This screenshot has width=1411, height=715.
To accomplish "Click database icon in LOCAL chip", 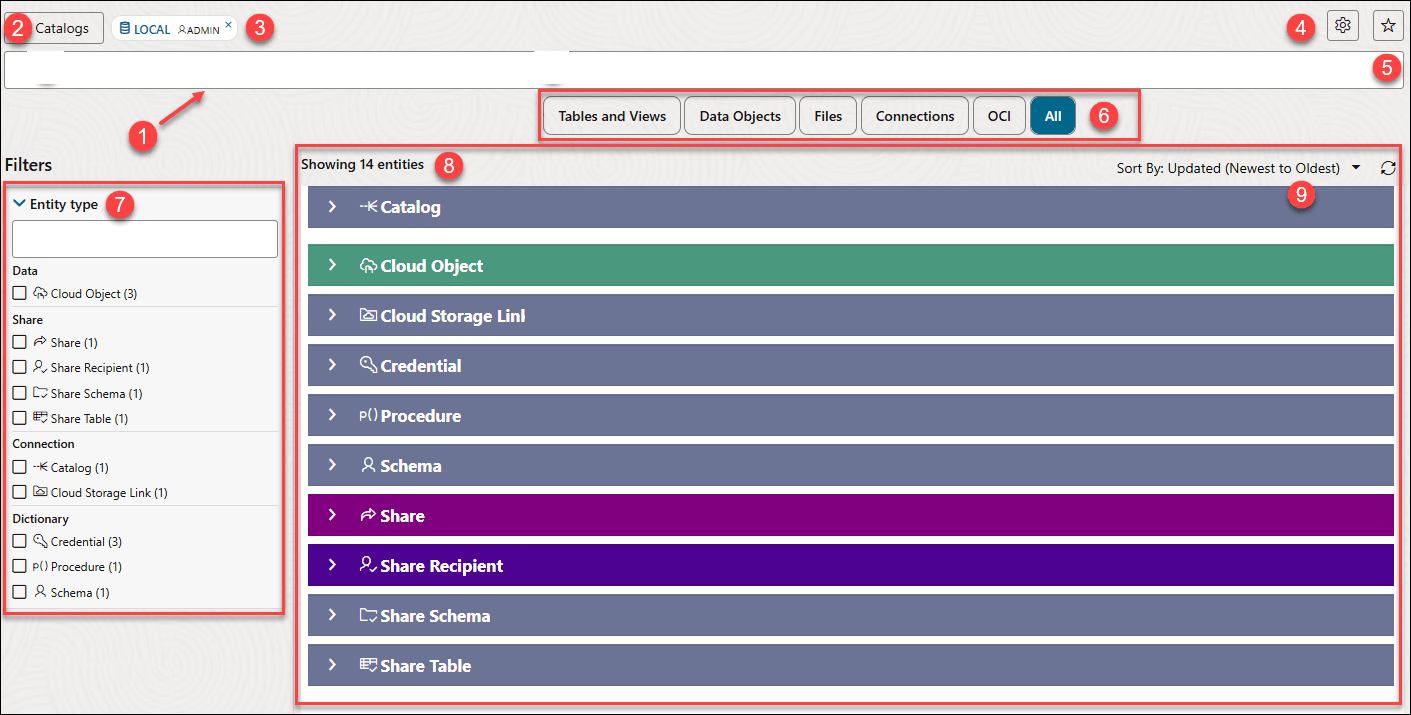I will (x=124, y=29).
